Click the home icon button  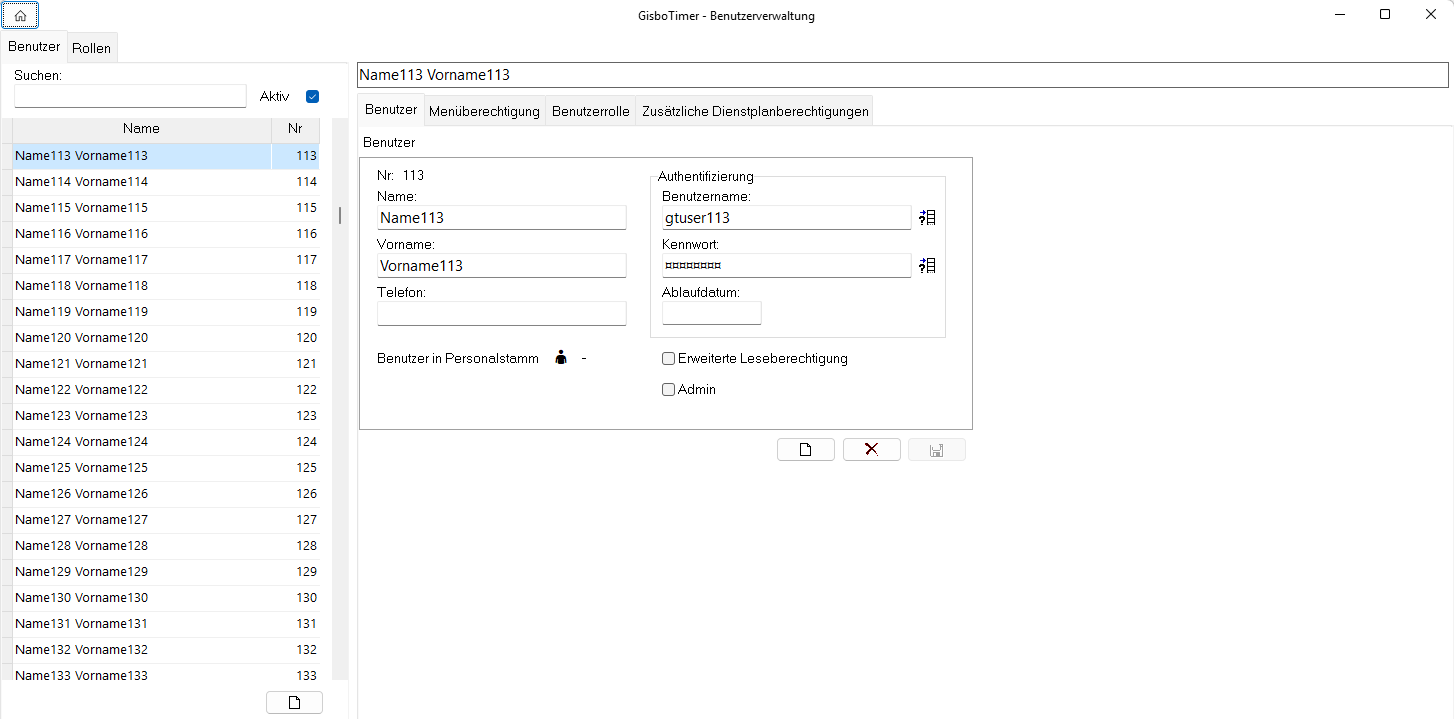(x=20, y=15)
